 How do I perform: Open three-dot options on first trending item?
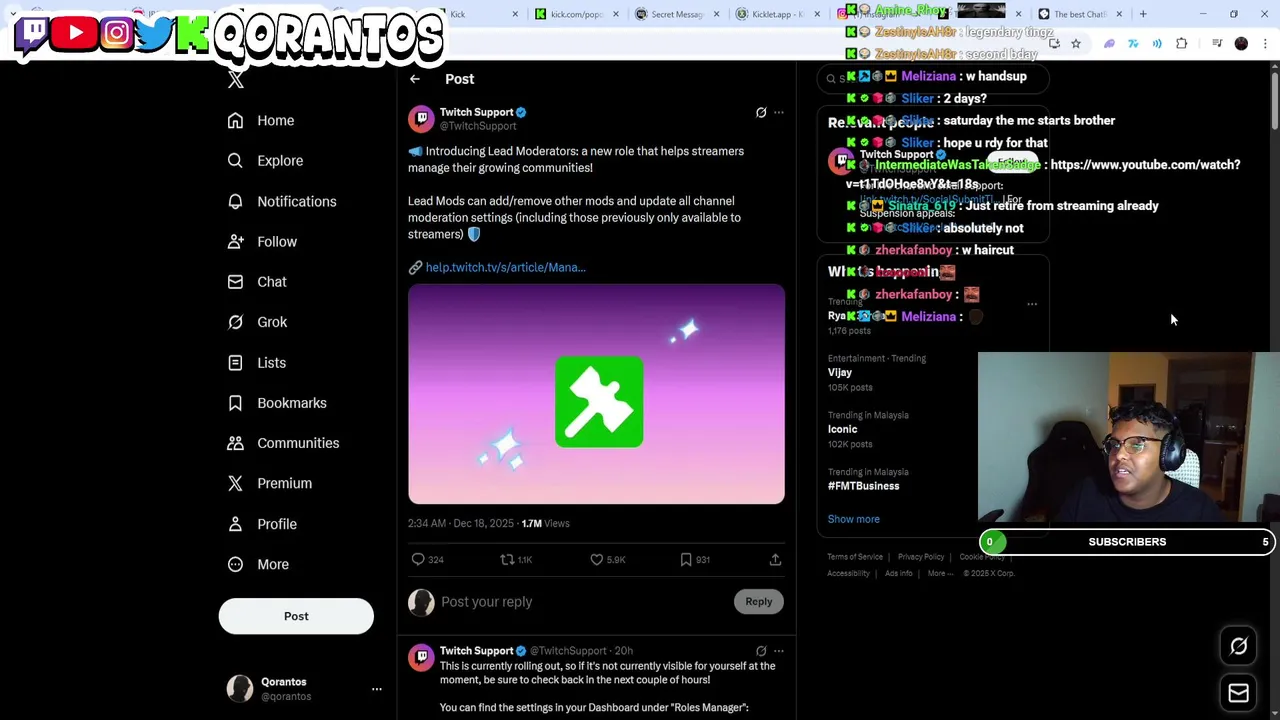click(1032, 304)
